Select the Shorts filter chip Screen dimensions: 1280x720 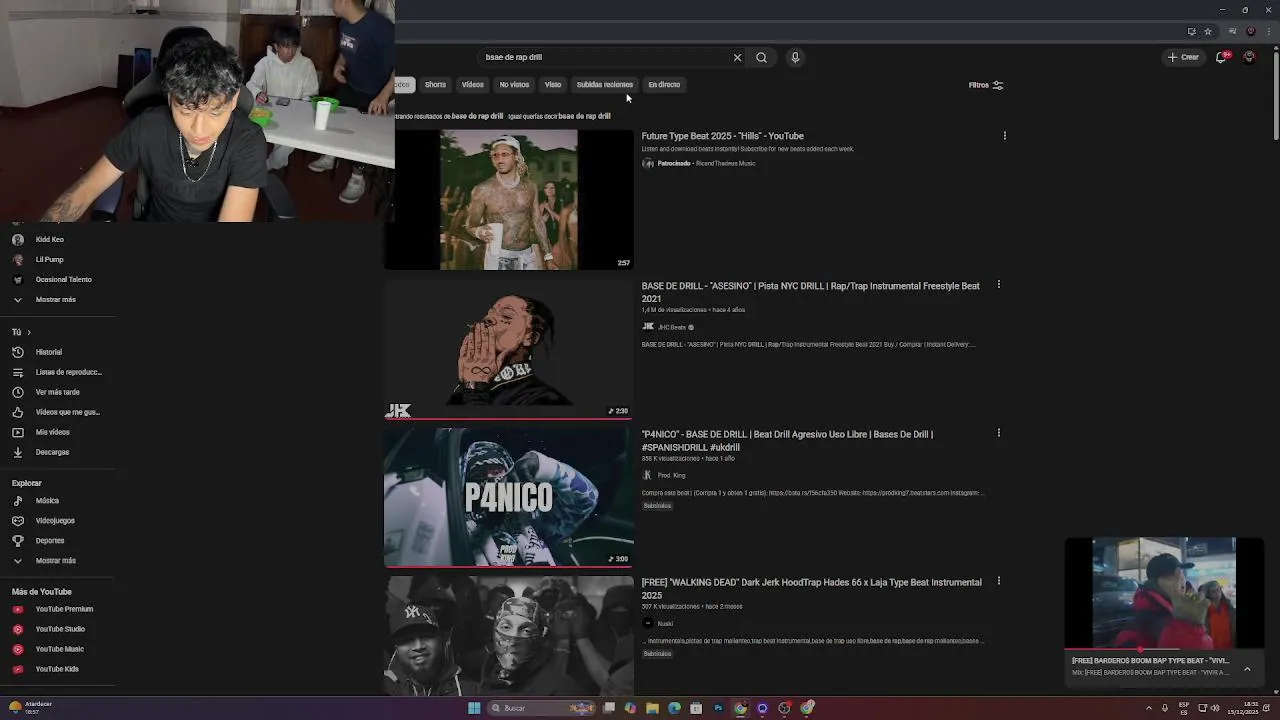[x=435, y=85]
